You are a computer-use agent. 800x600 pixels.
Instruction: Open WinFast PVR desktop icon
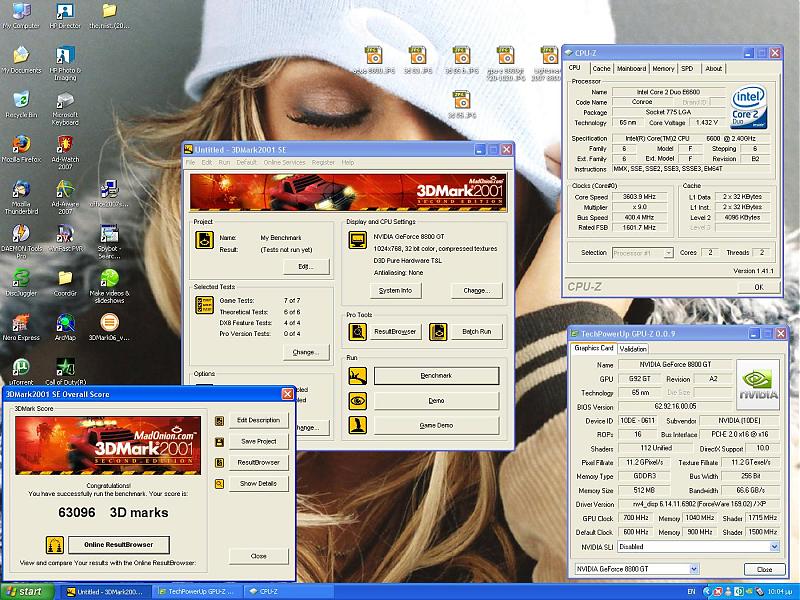coord(65,238)
